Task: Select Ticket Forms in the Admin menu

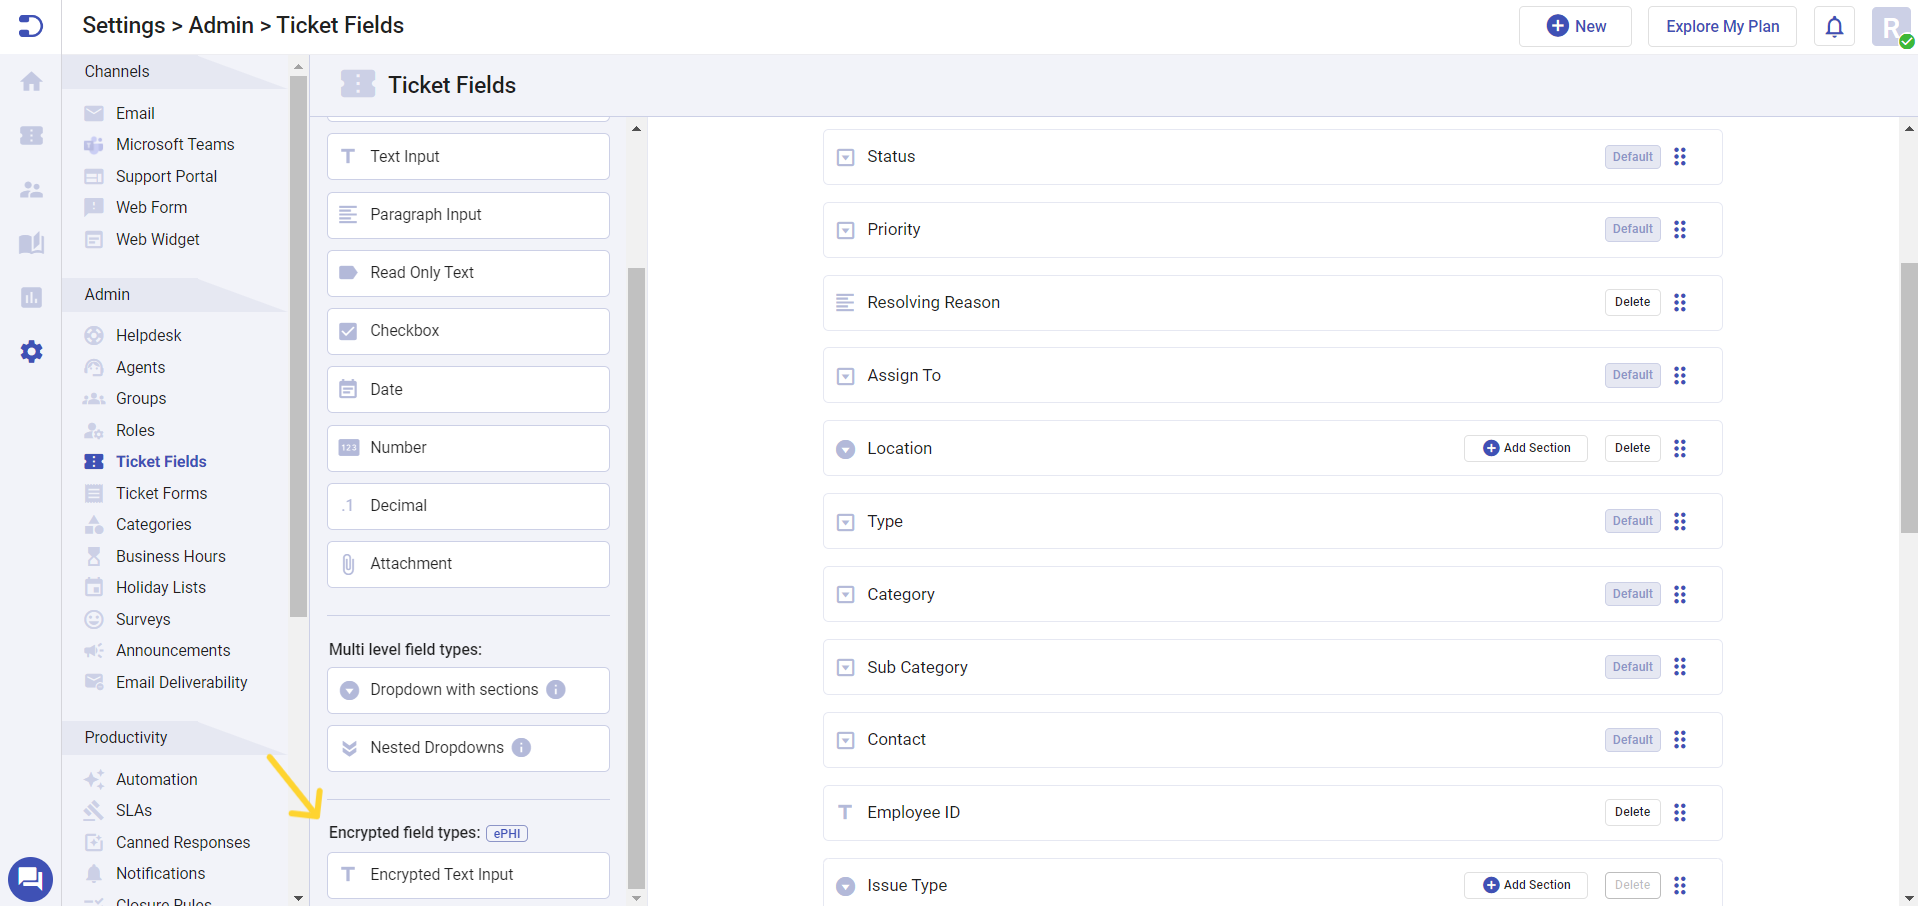Action: [160, 493]
